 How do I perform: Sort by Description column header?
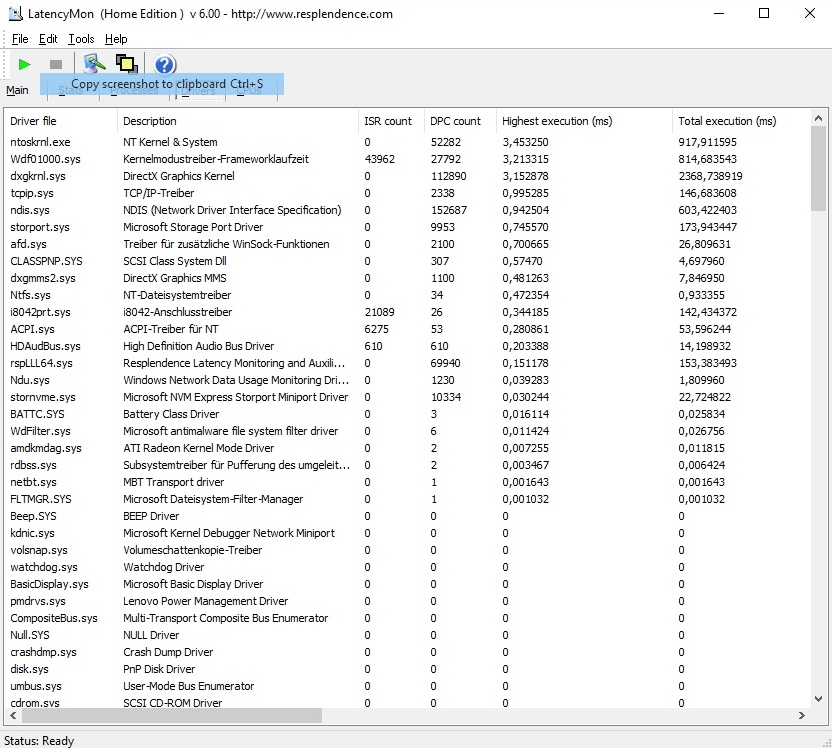237,121
